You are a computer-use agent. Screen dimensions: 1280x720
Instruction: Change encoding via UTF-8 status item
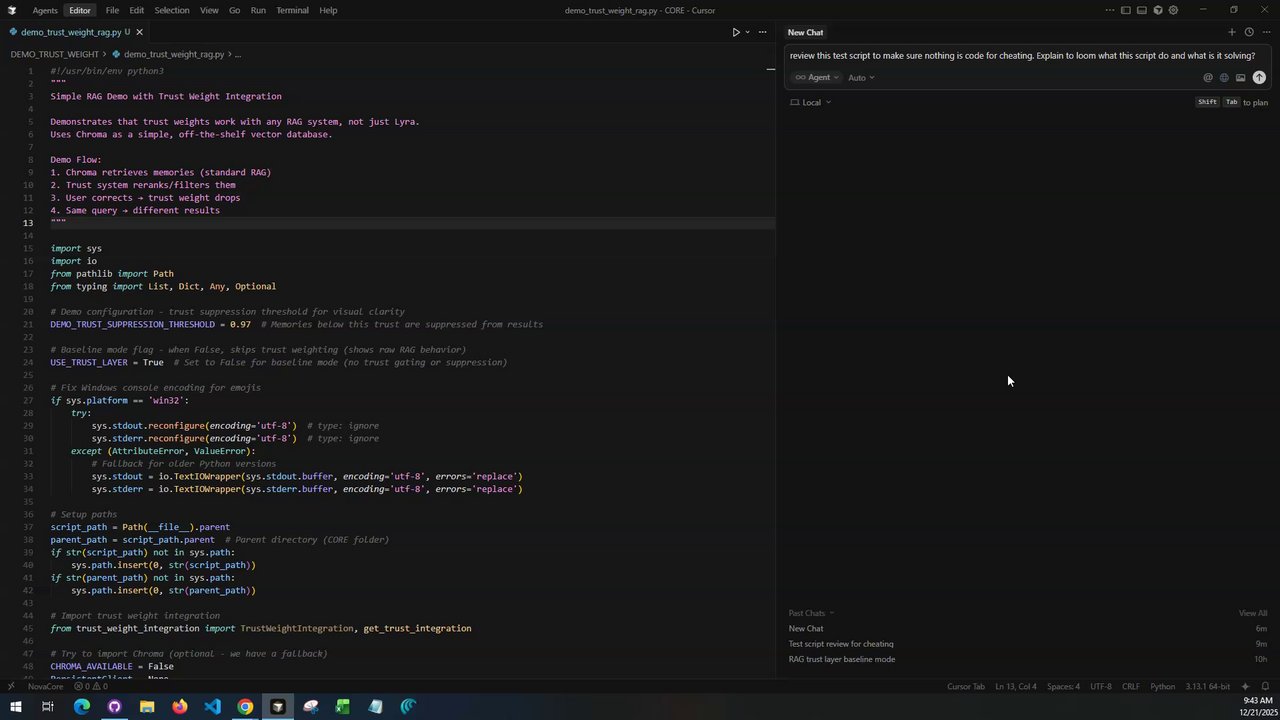coord(1100,686)
